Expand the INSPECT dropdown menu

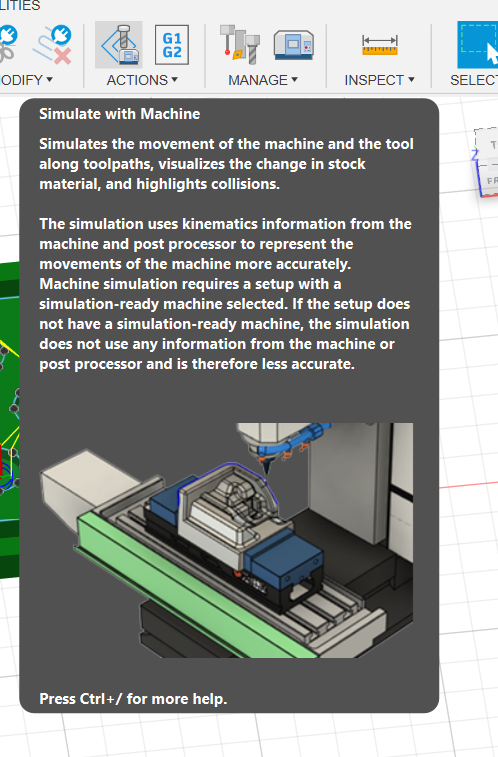[x=379, y=80]
